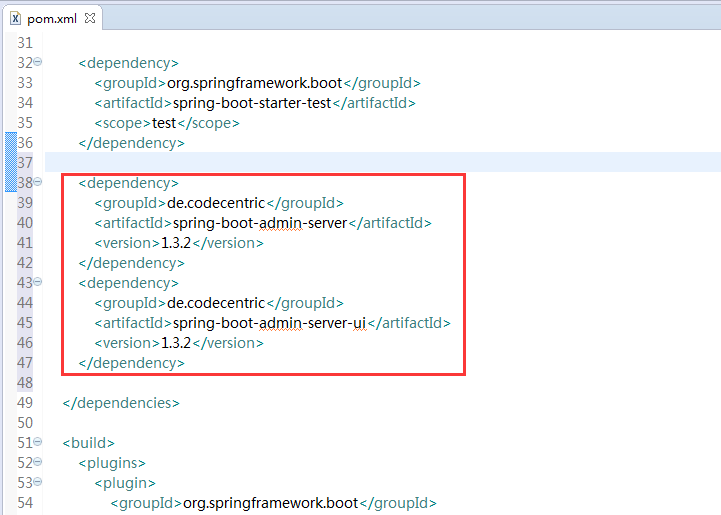Click the closing dependency tag on line 36

(132, 143)
